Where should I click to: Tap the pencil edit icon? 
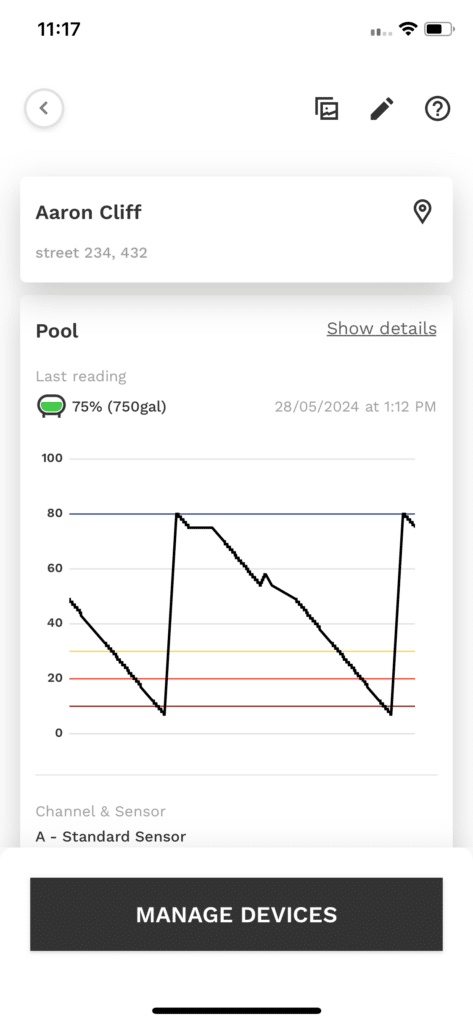[382, 109]
